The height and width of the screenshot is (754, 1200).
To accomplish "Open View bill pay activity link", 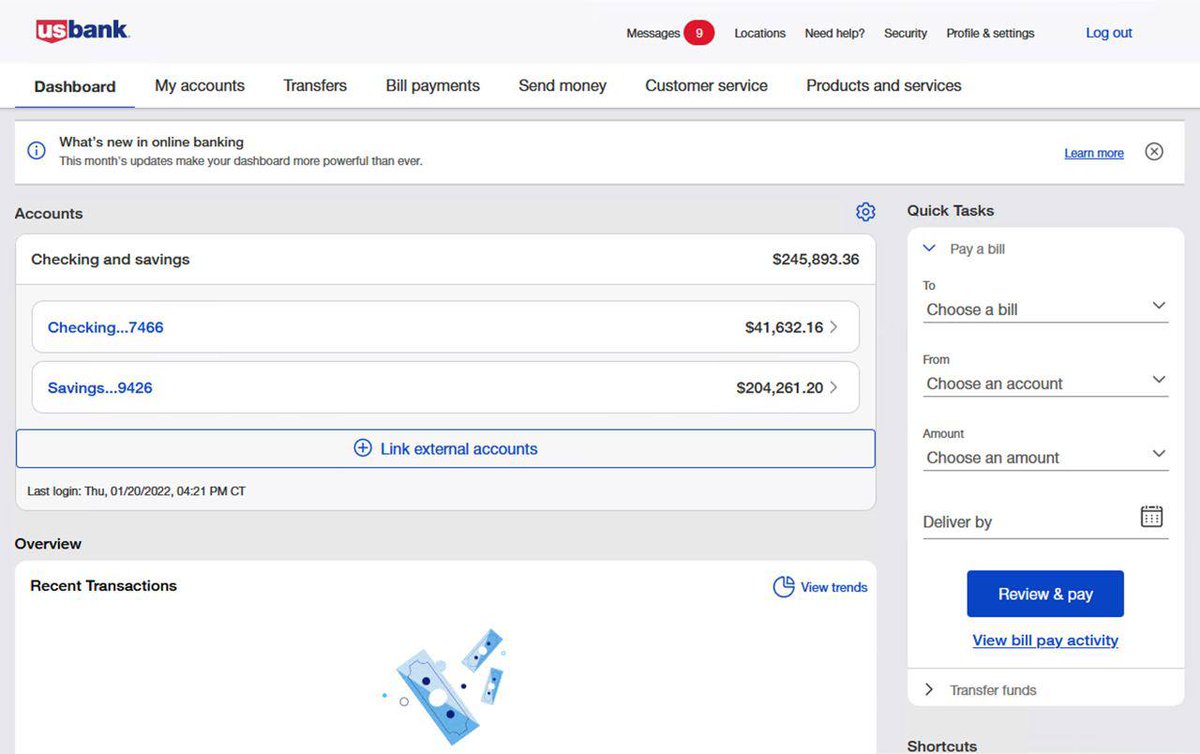I will (x=1045, y=640).
